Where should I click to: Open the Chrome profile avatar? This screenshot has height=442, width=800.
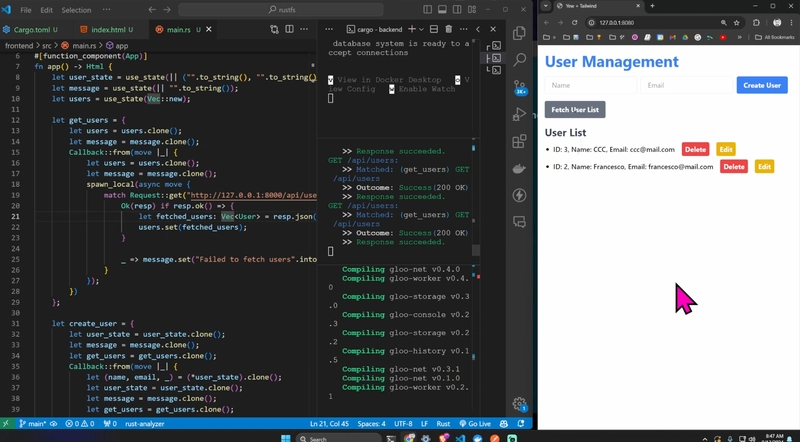[777, 22]
